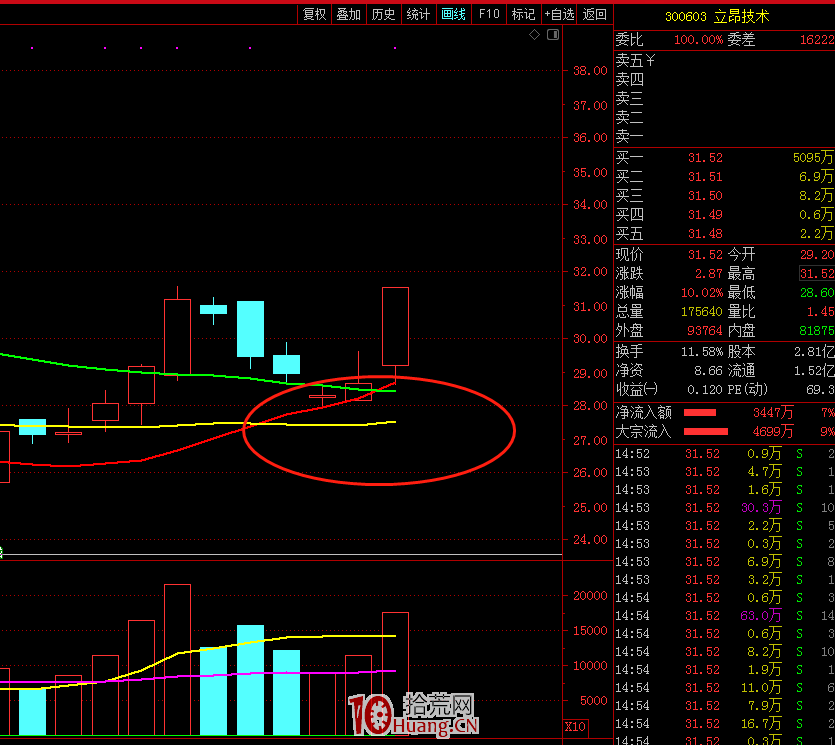The height and width of the screenshot is (745, 835).
Task: Click the 委比 100.00% value
Action: 698,40
